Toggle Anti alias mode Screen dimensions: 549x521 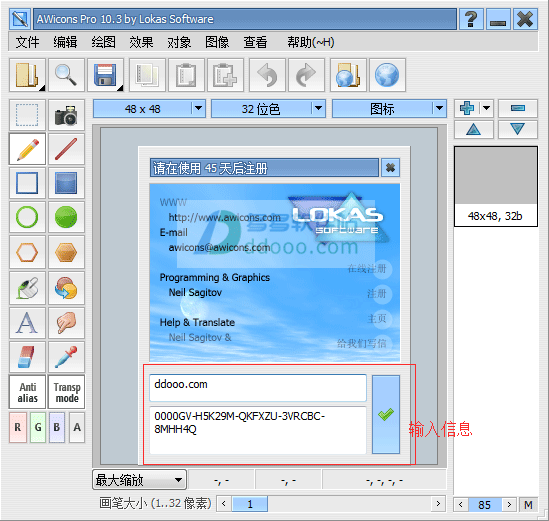coord(27,392)
